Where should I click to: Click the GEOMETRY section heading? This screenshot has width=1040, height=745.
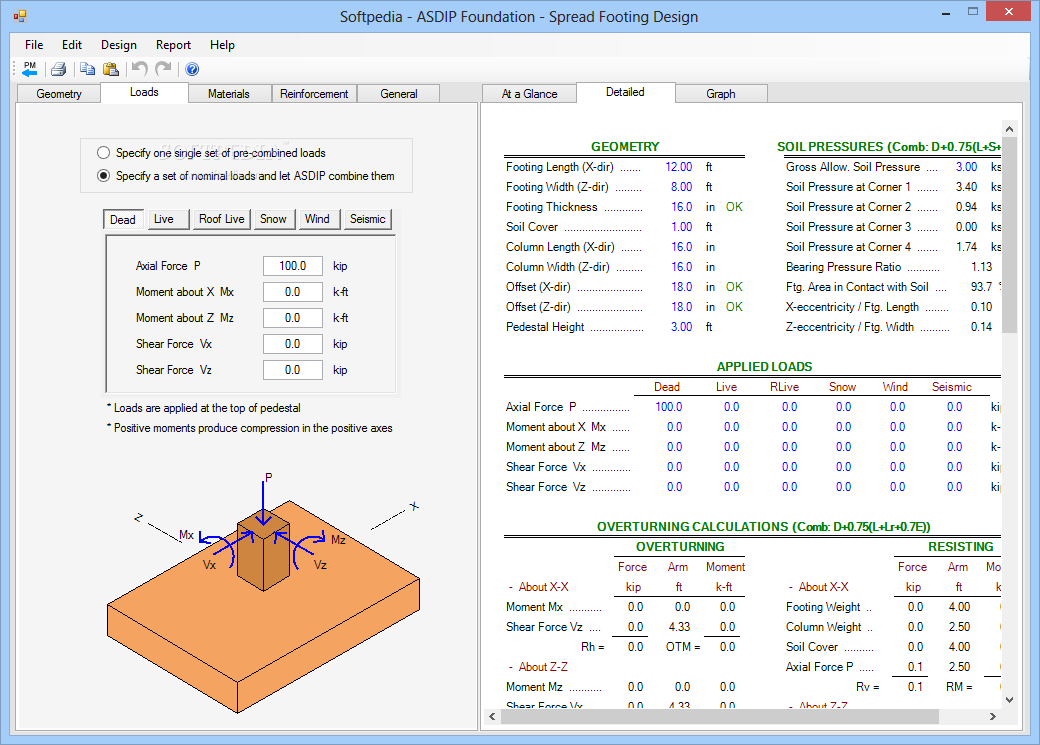[625, 147]
